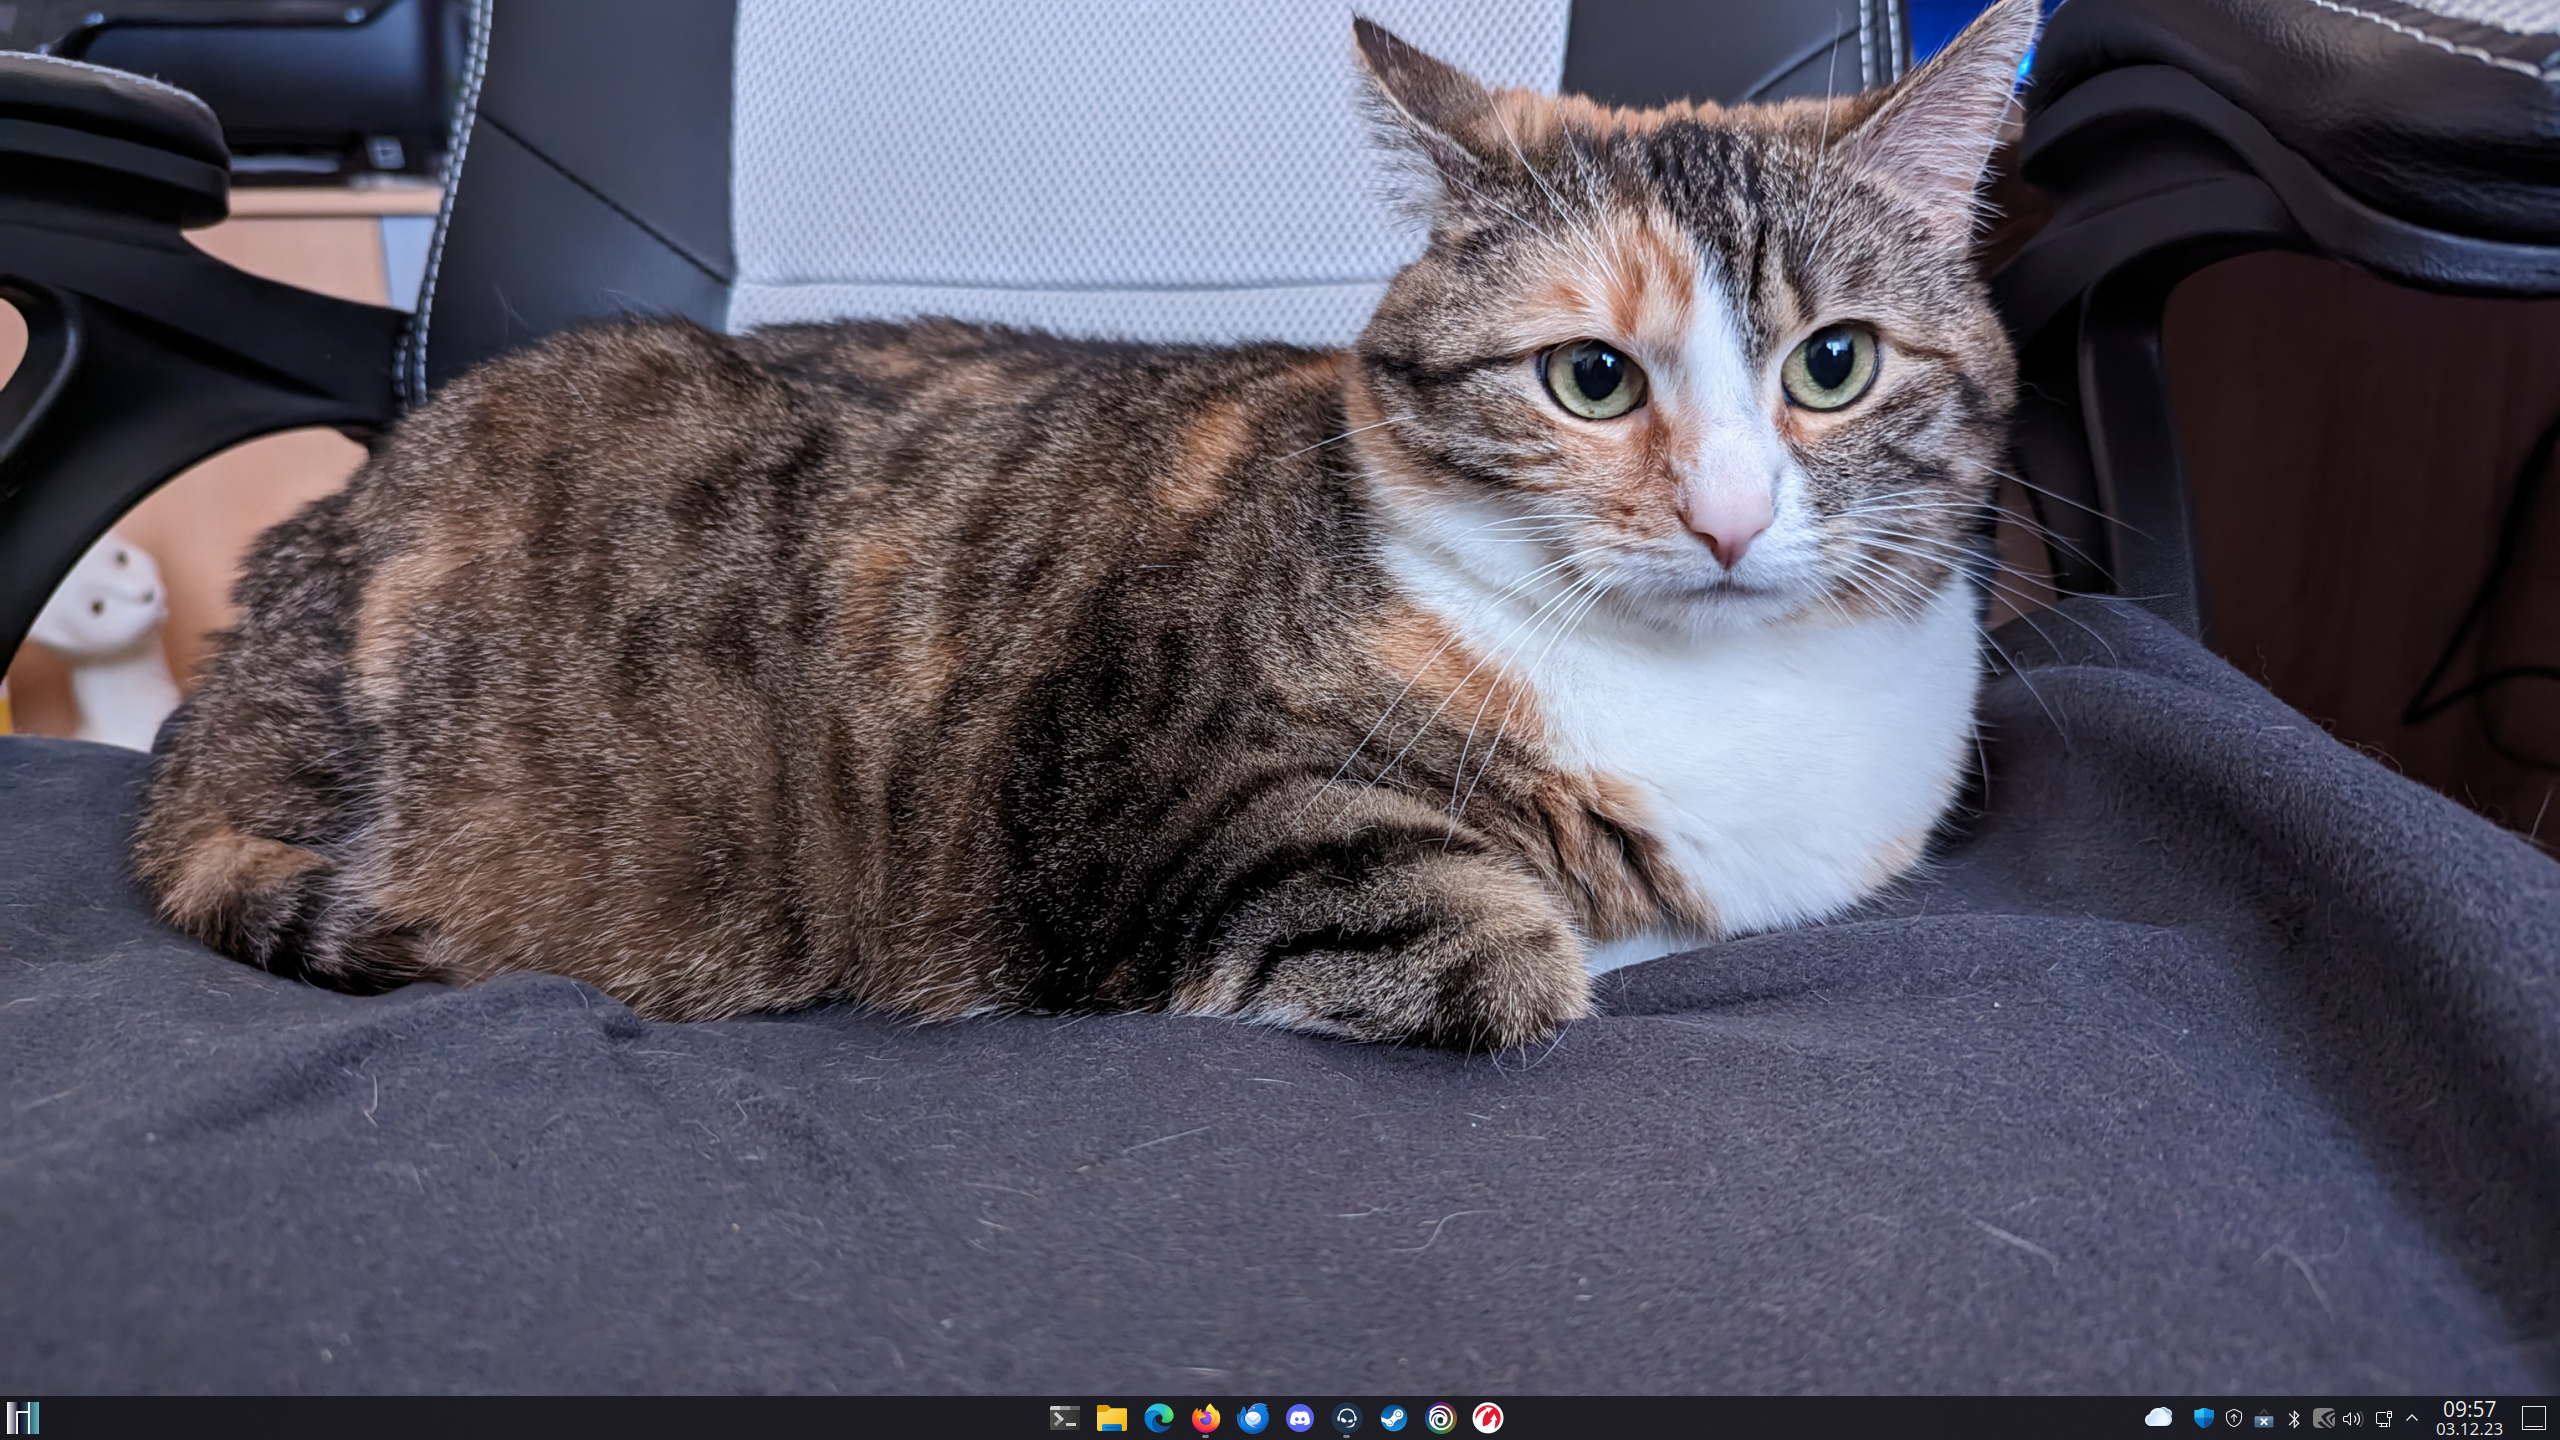Open the calendar from the clock
Viewport: 2560px width, 1440px height.
[x=2469, y=1418]
